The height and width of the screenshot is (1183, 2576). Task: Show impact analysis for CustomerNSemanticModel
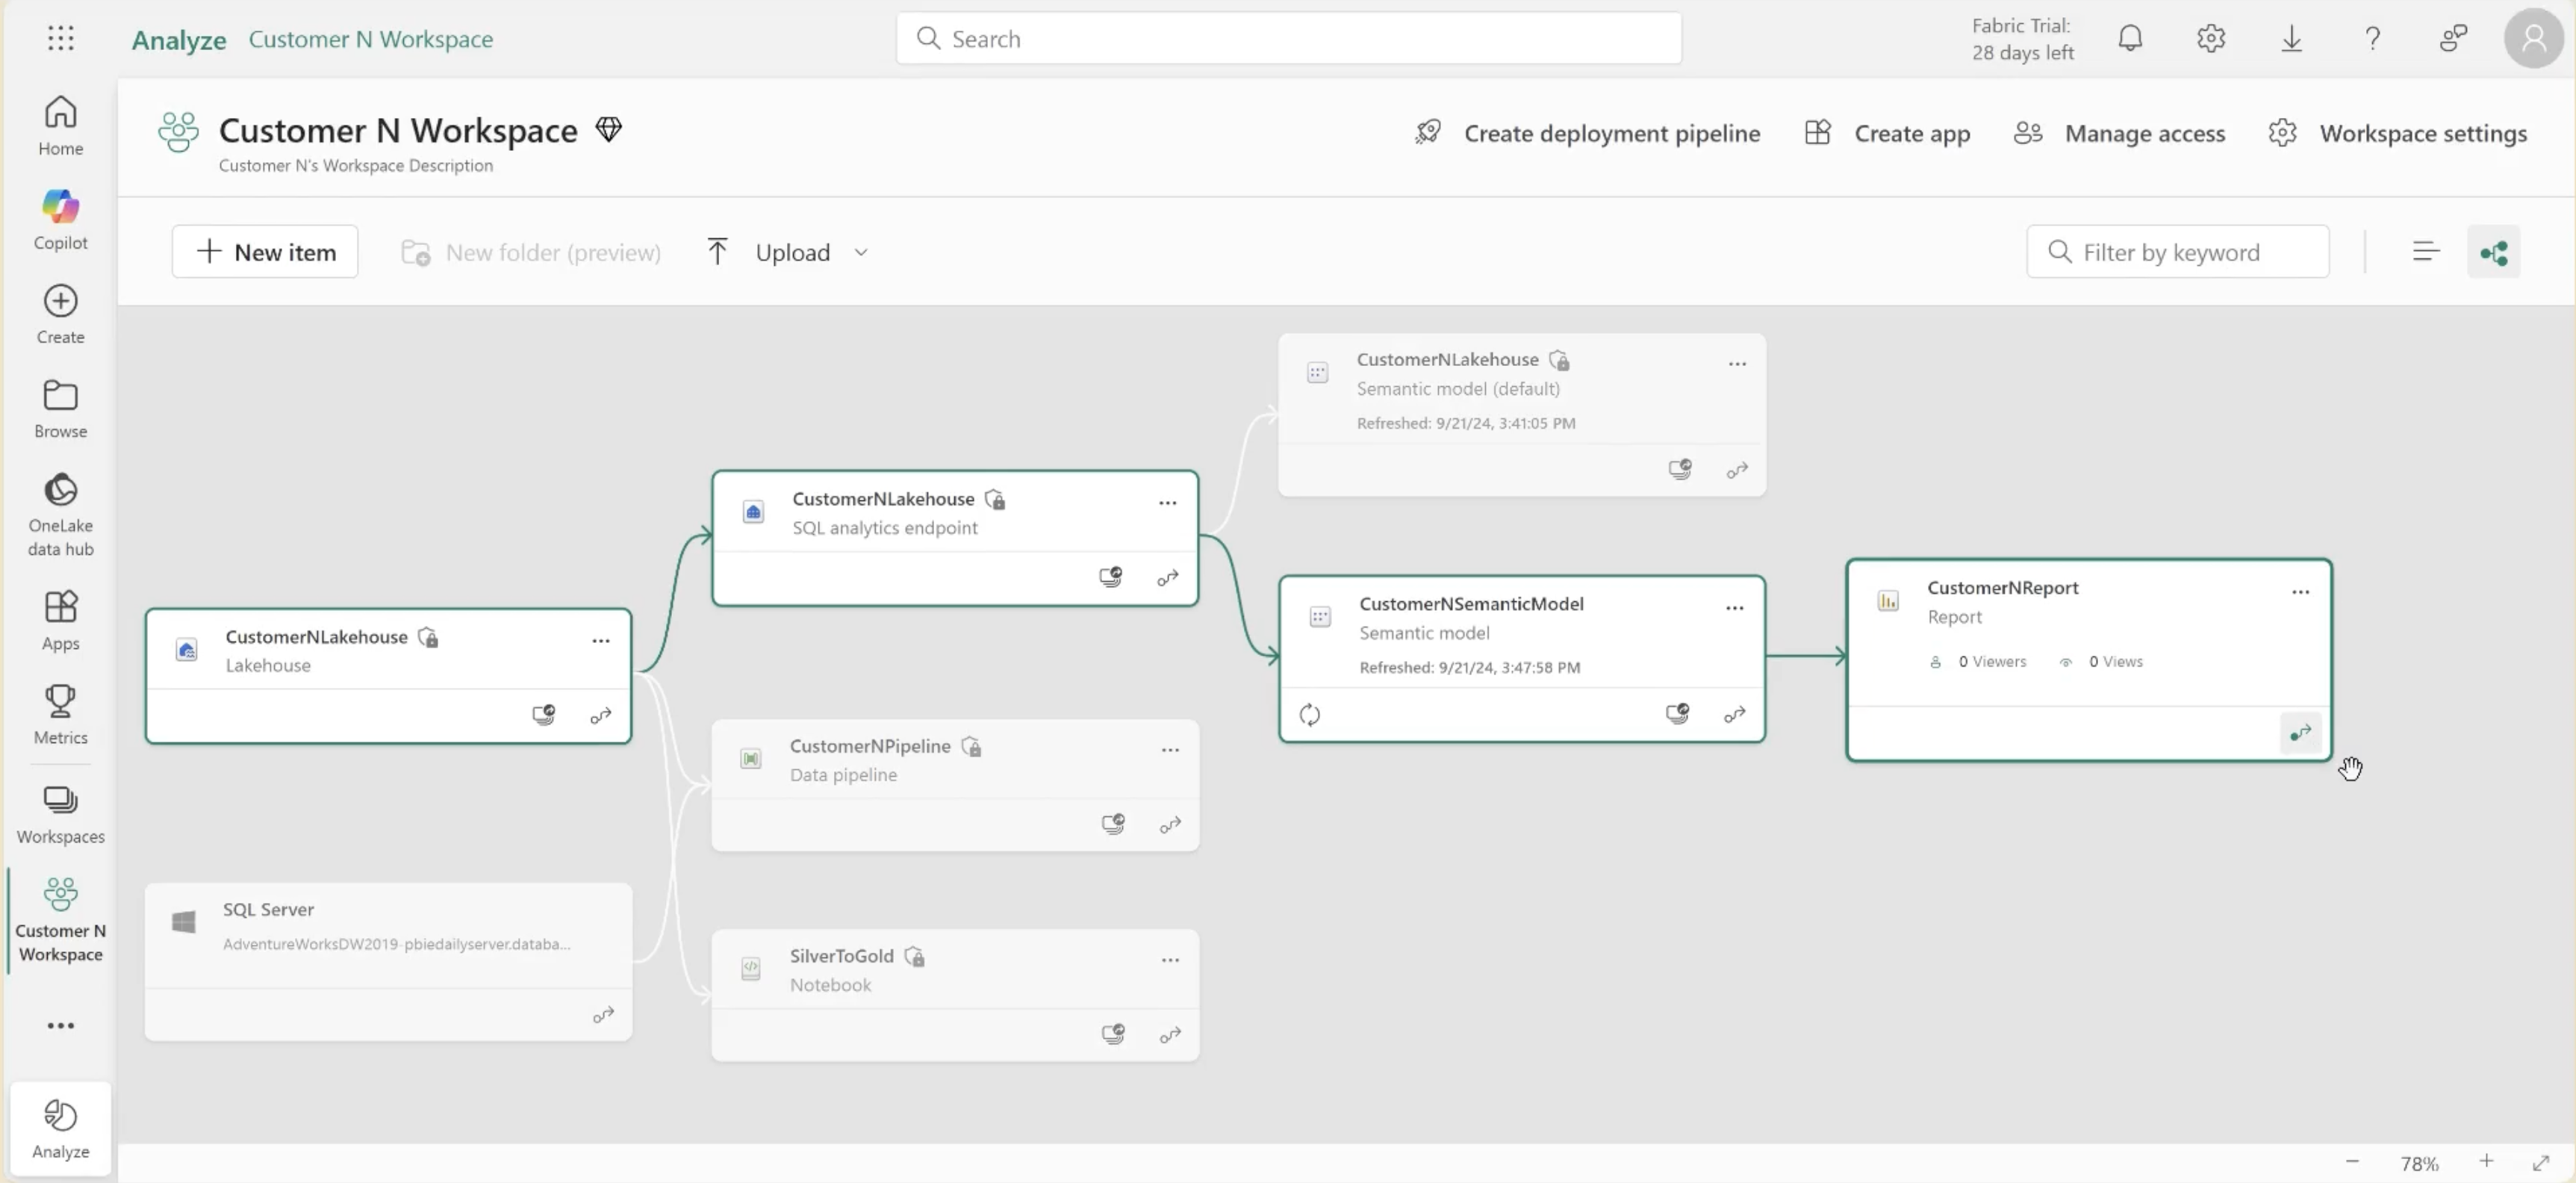click(1677, 713)
